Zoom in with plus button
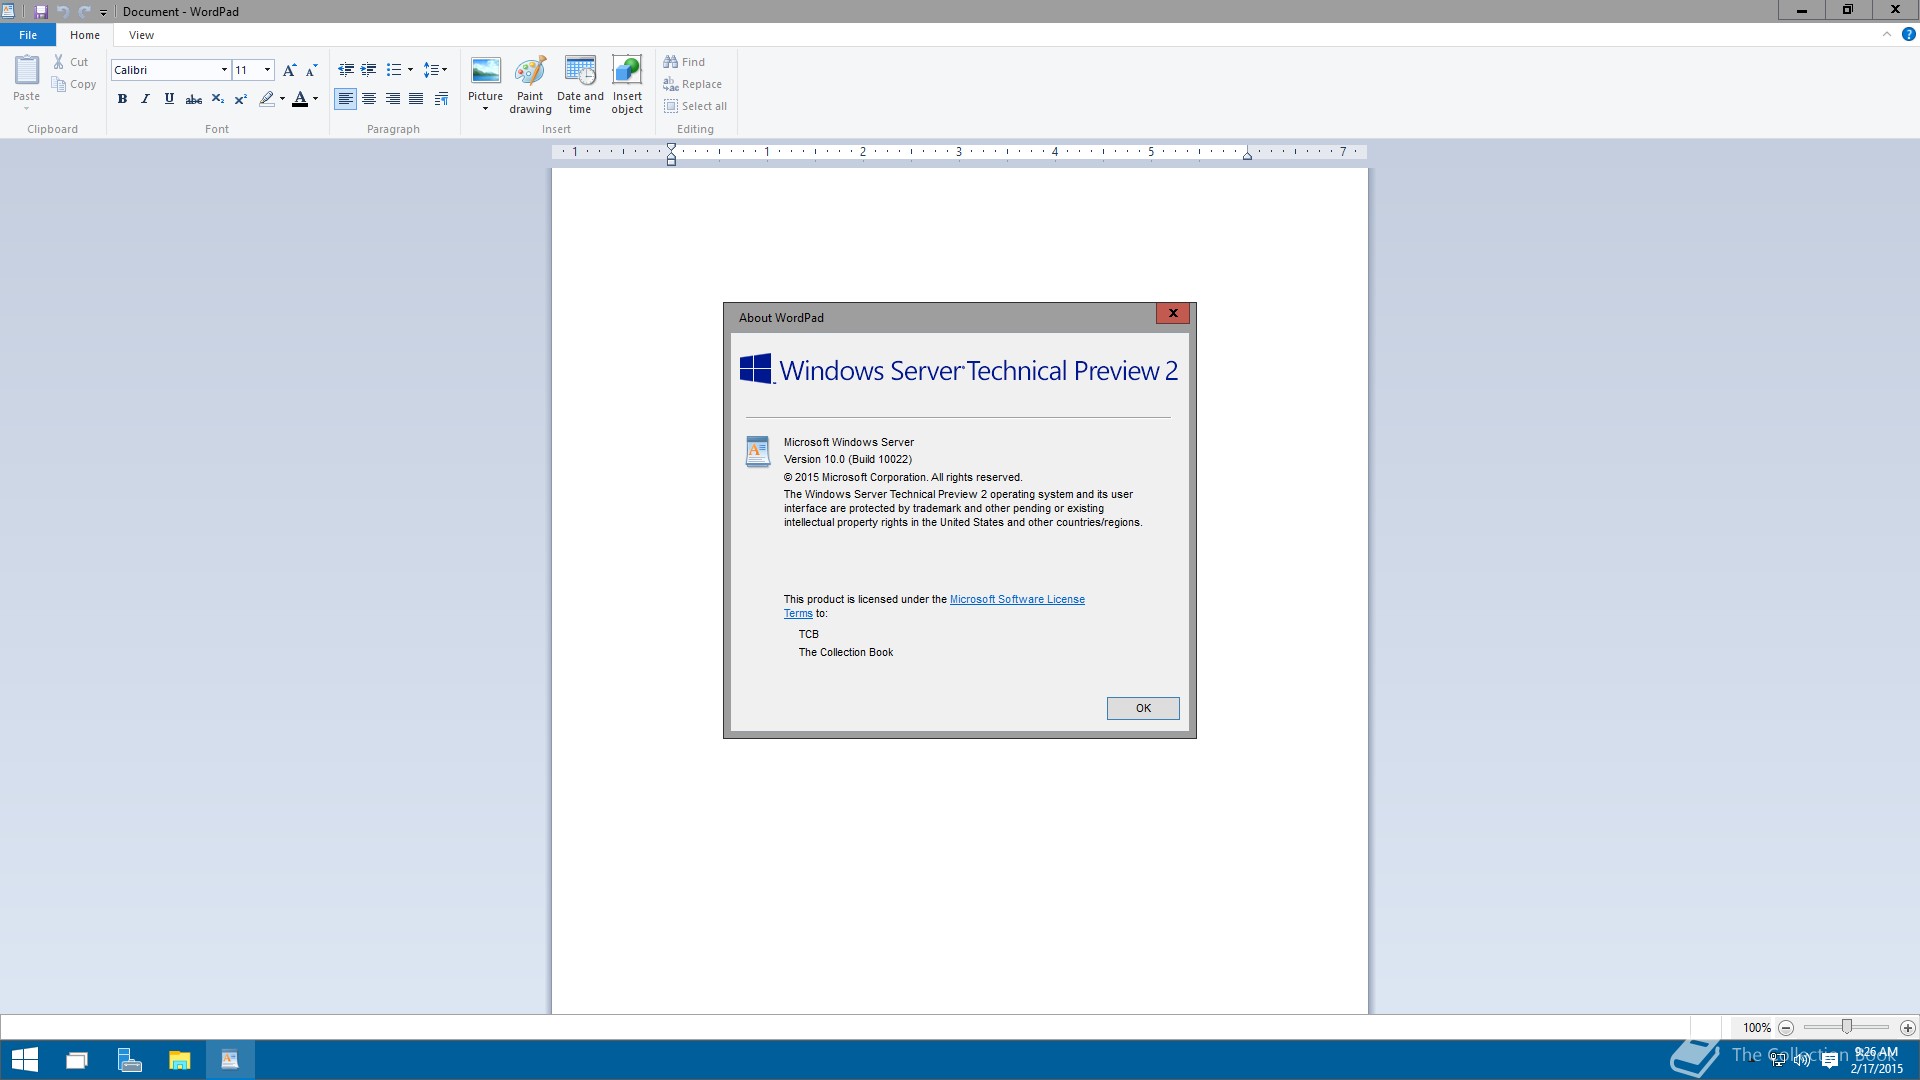The width and height of the screenshot is (1920, 1080). coord(1908,1028)
